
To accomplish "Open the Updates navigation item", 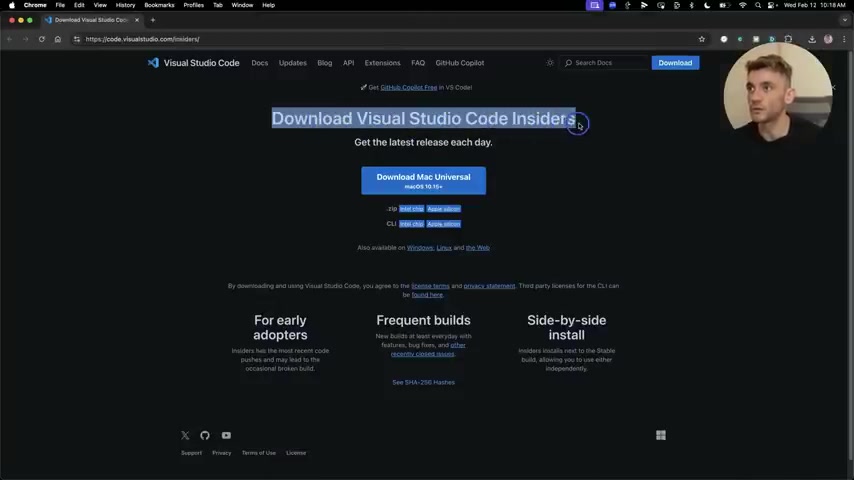I will point(292,63).
